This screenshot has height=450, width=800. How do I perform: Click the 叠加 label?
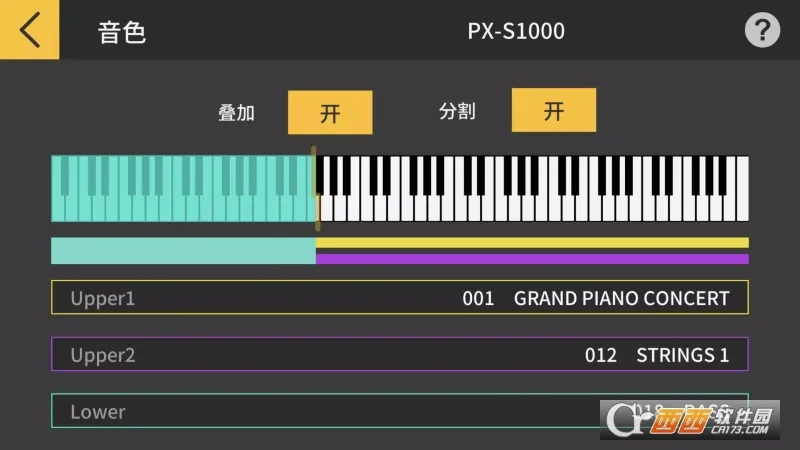(236, 113)
